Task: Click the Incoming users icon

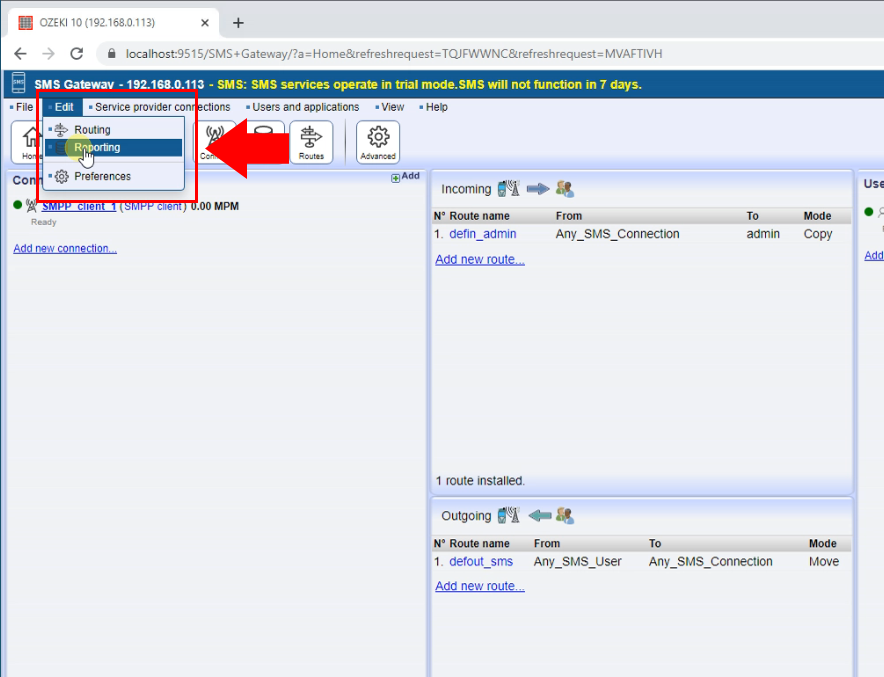Action: [x=564, y=189]
